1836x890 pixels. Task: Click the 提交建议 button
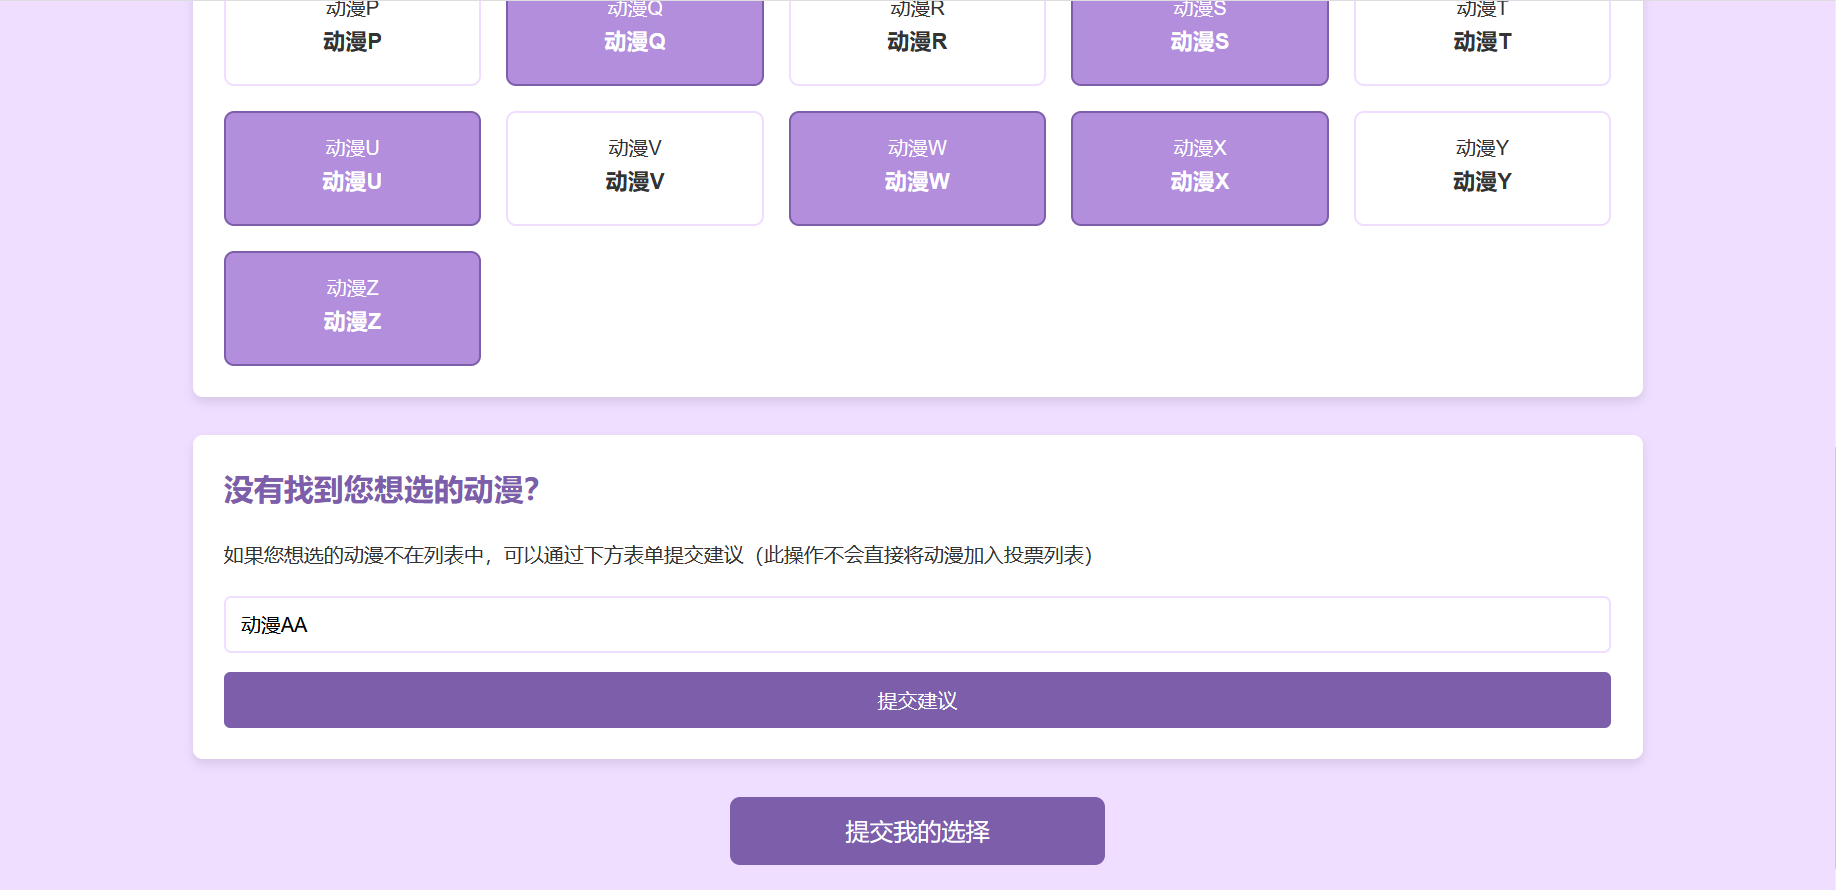coord(917,700)
